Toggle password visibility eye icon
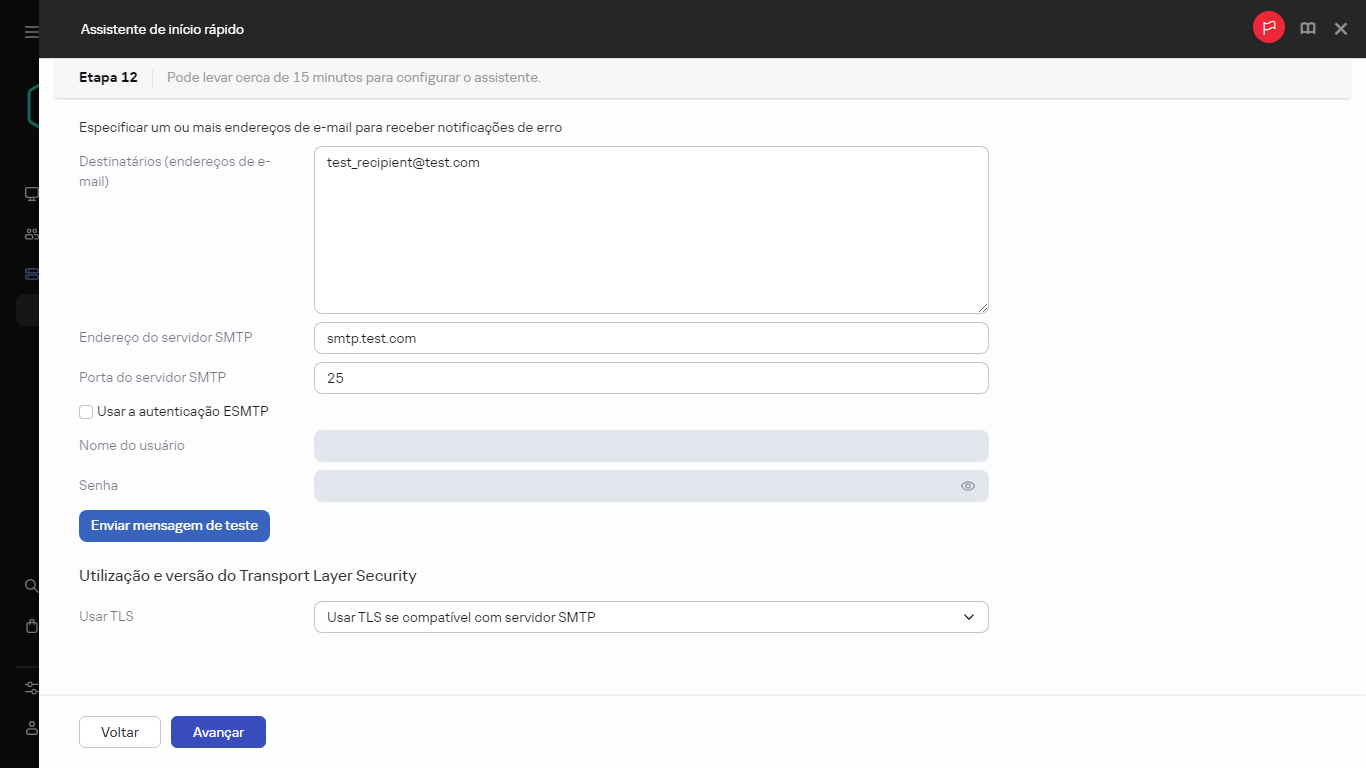 click(x=967, y=486)
